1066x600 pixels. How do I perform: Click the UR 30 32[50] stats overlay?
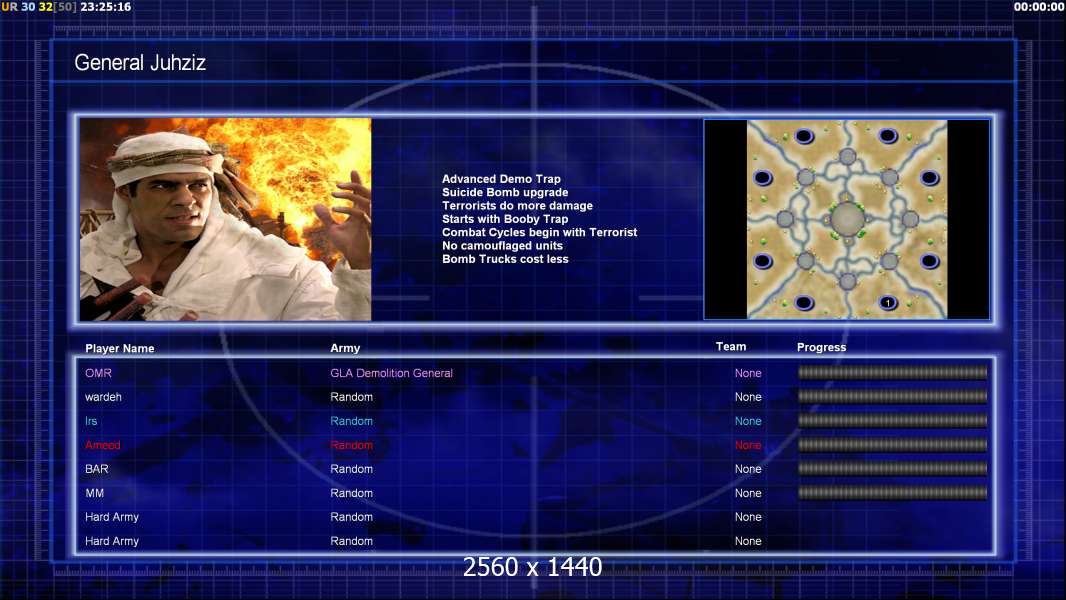click(39, 7)
